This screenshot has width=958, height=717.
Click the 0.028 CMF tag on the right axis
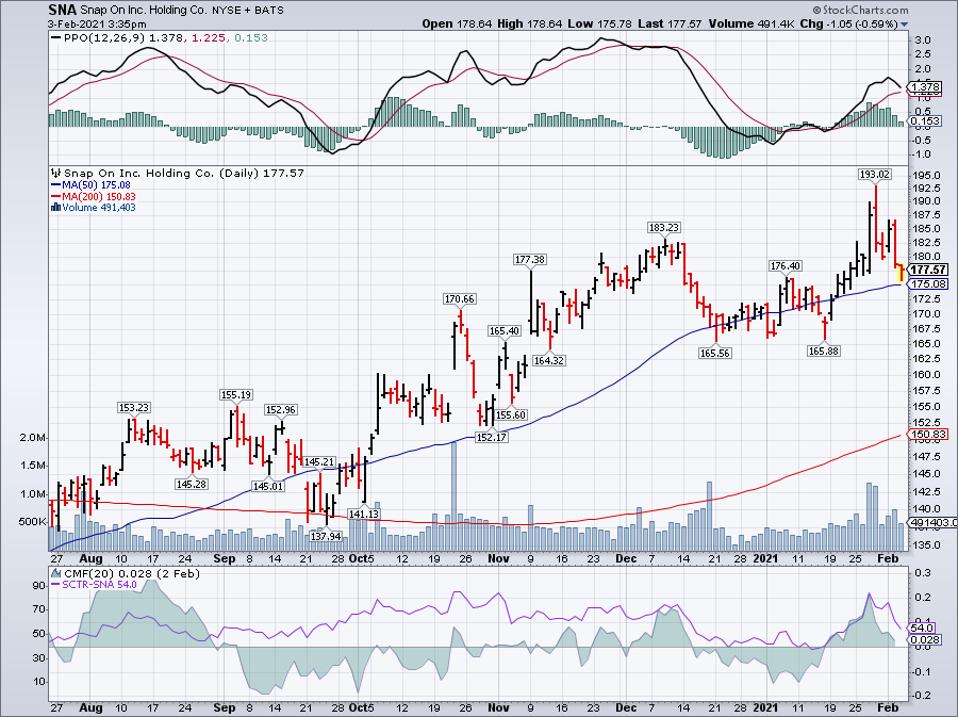(925, 639)
